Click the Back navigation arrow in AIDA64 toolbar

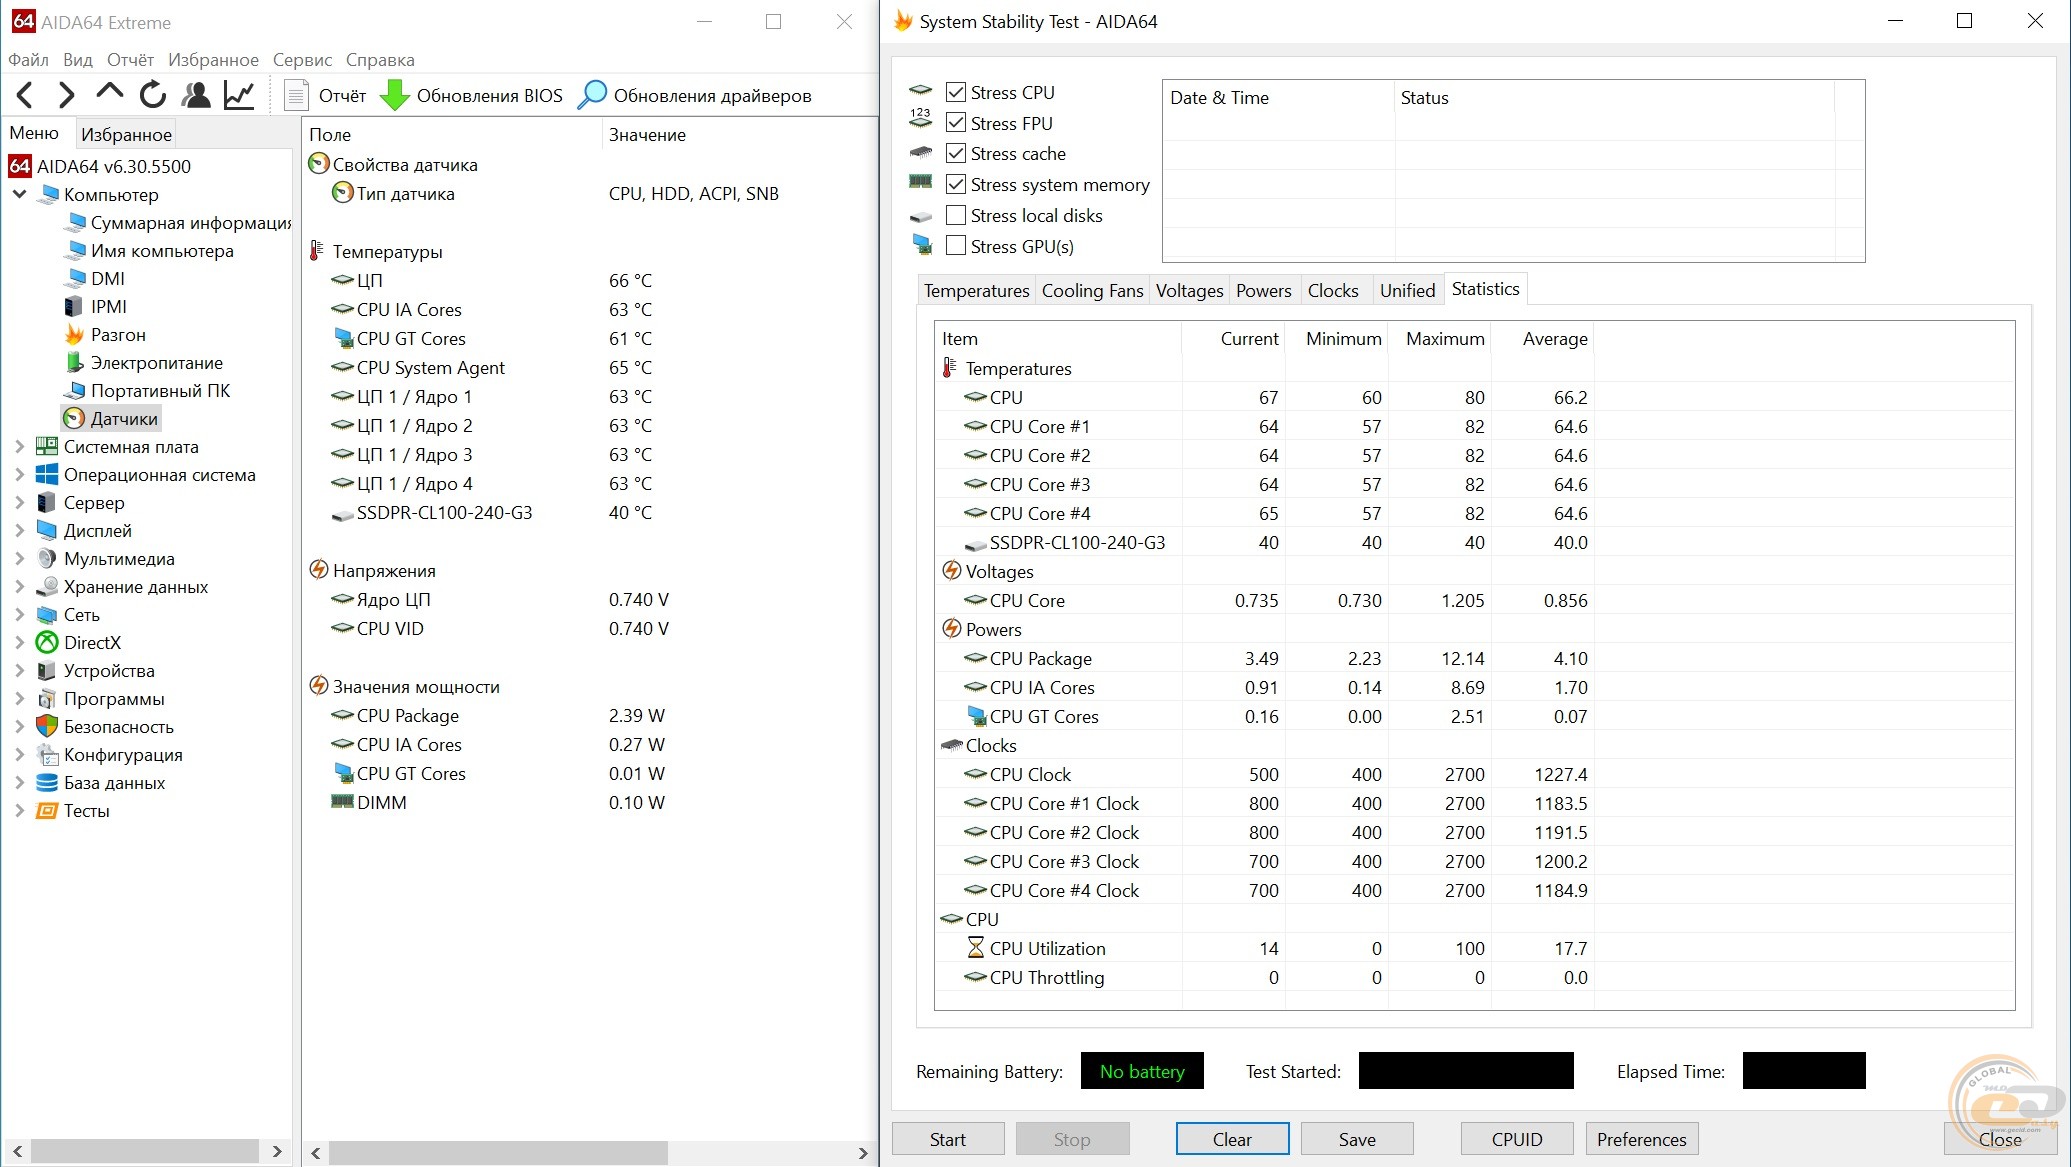(x=25, y=95)
